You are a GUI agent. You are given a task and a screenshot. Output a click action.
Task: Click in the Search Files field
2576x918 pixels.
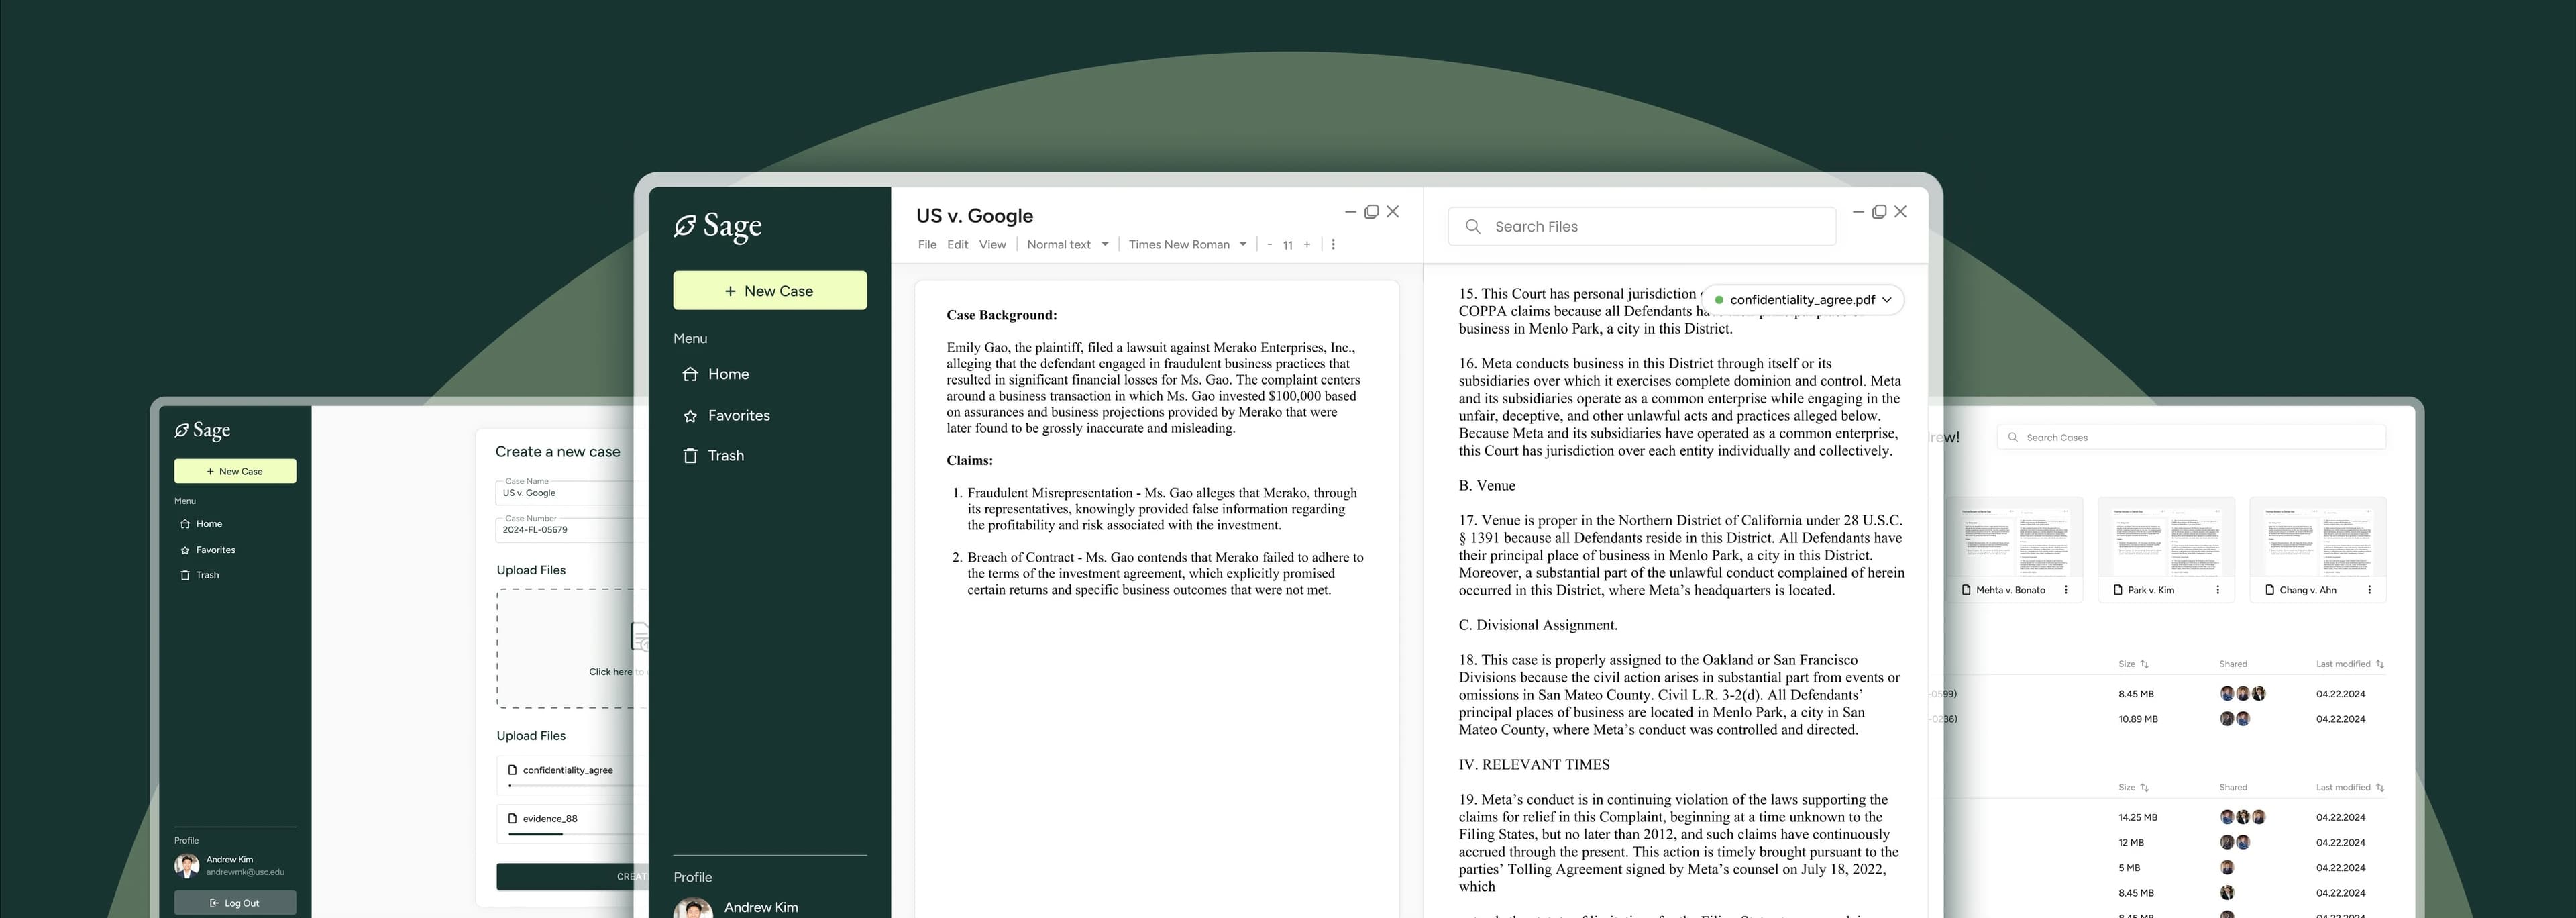[x=1641, y=226]
